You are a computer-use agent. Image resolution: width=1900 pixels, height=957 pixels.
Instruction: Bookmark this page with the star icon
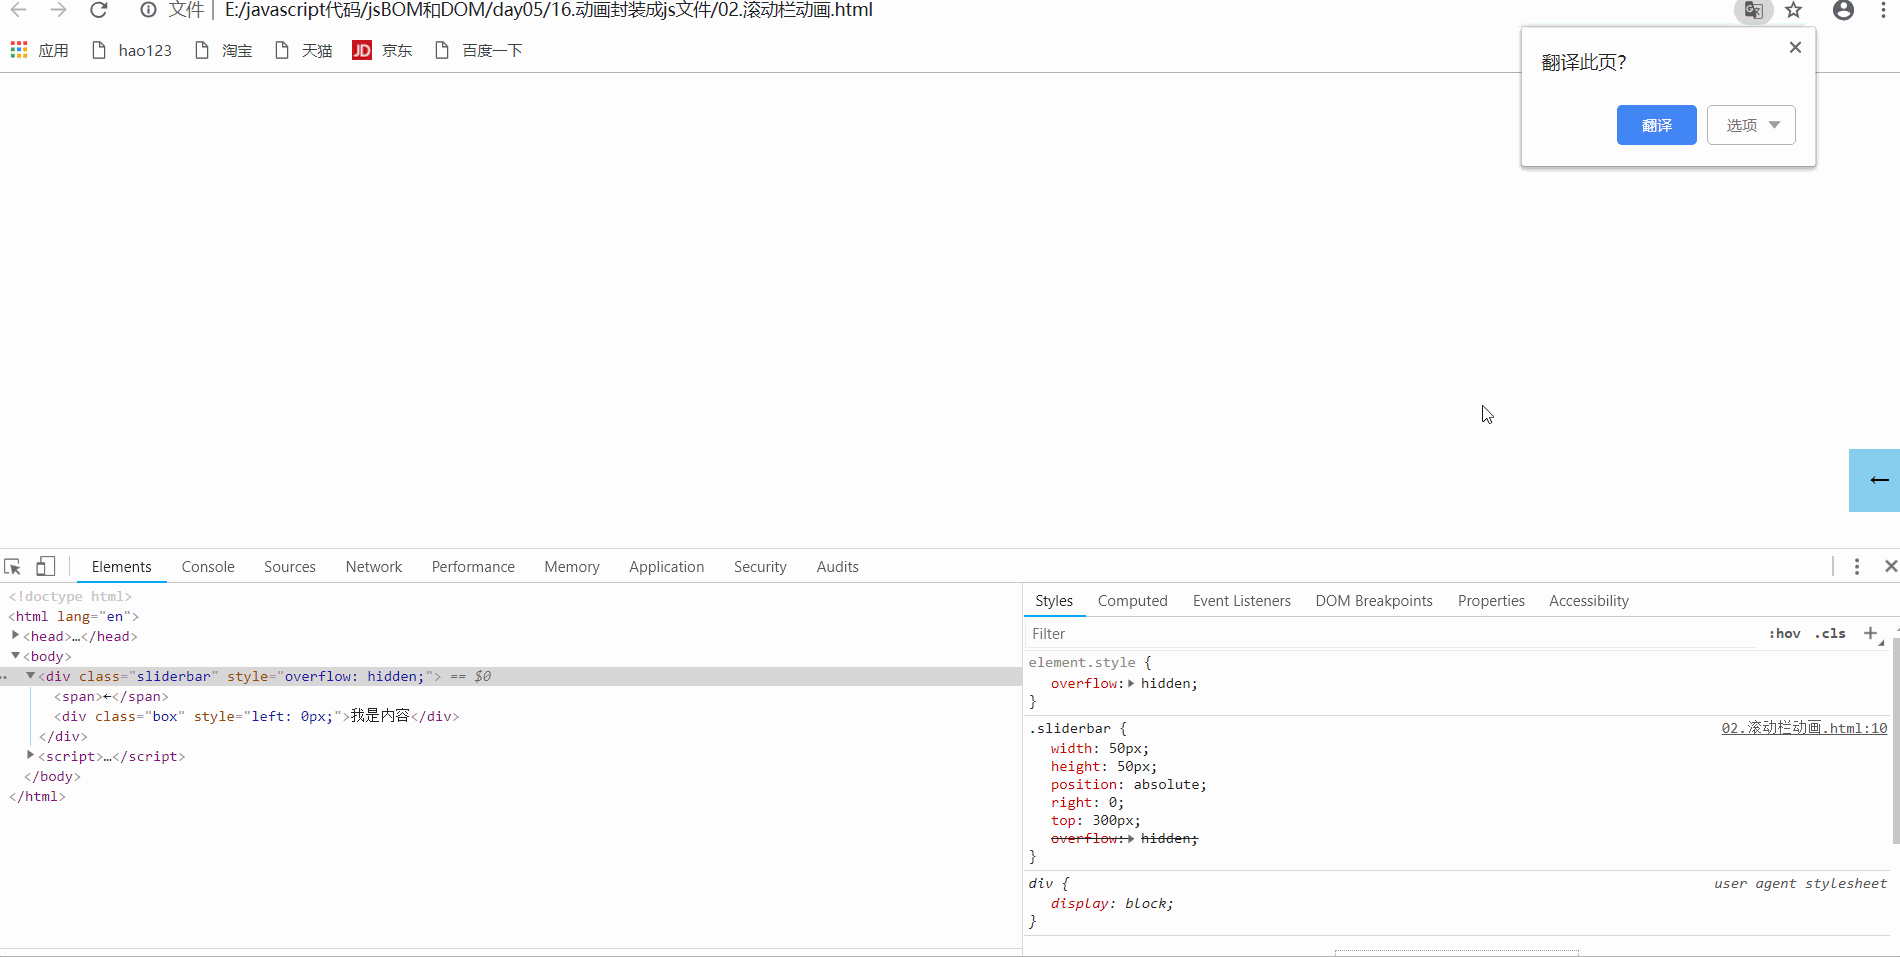tap(1793, 10)
